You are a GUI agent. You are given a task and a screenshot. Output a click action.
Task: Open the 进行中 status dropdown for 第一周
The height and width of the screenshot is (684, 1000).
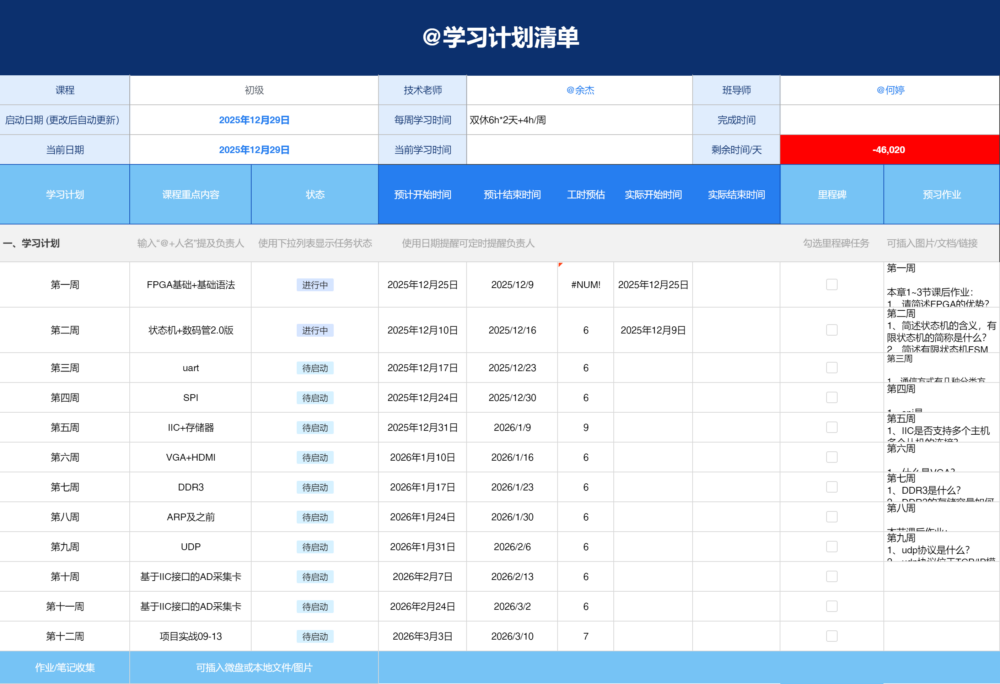click(x=315, y=285)
